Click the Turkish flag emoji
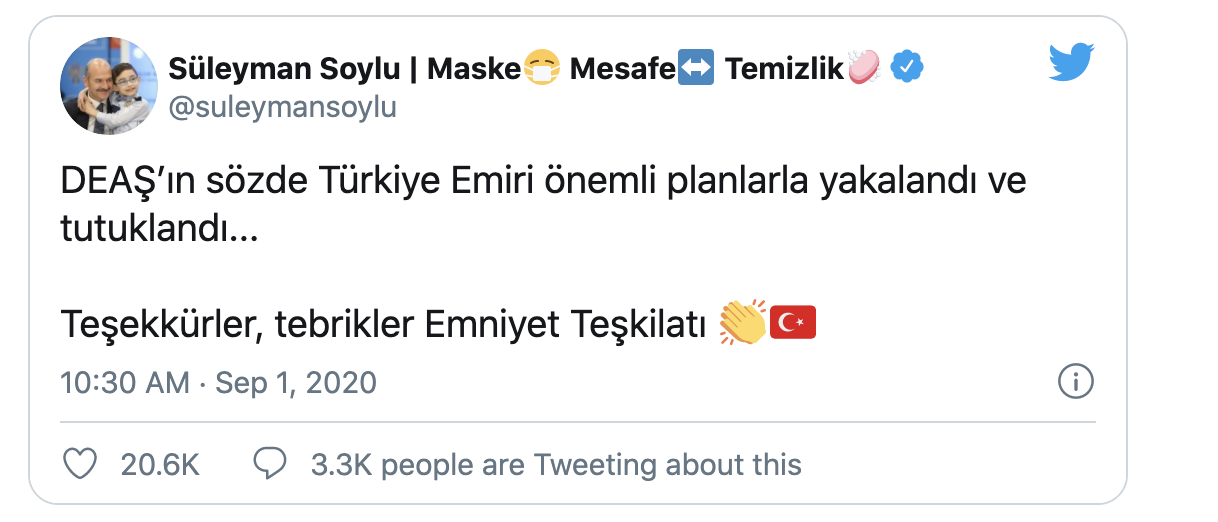Viewport: 1218px width, 522px height. 793,324
